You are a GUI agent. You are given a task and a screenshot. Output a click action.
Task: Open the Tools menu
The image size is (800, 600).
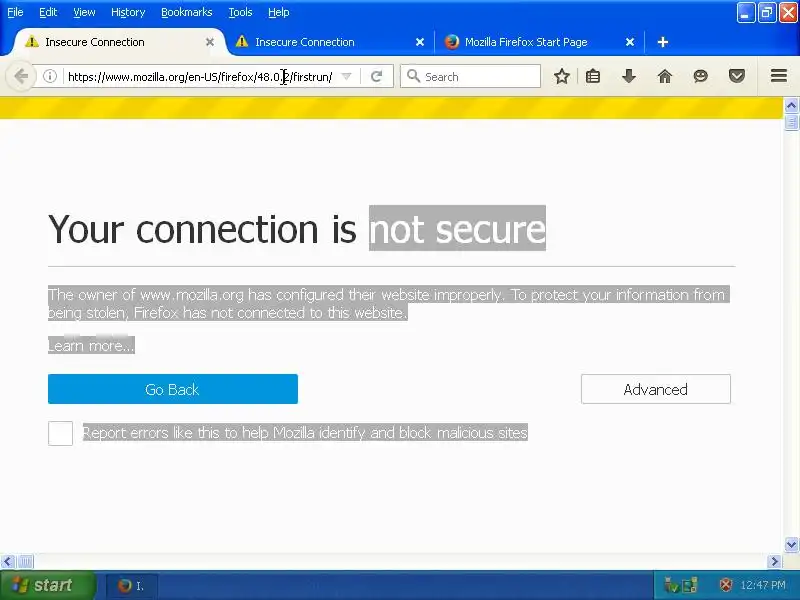(240, 12)
